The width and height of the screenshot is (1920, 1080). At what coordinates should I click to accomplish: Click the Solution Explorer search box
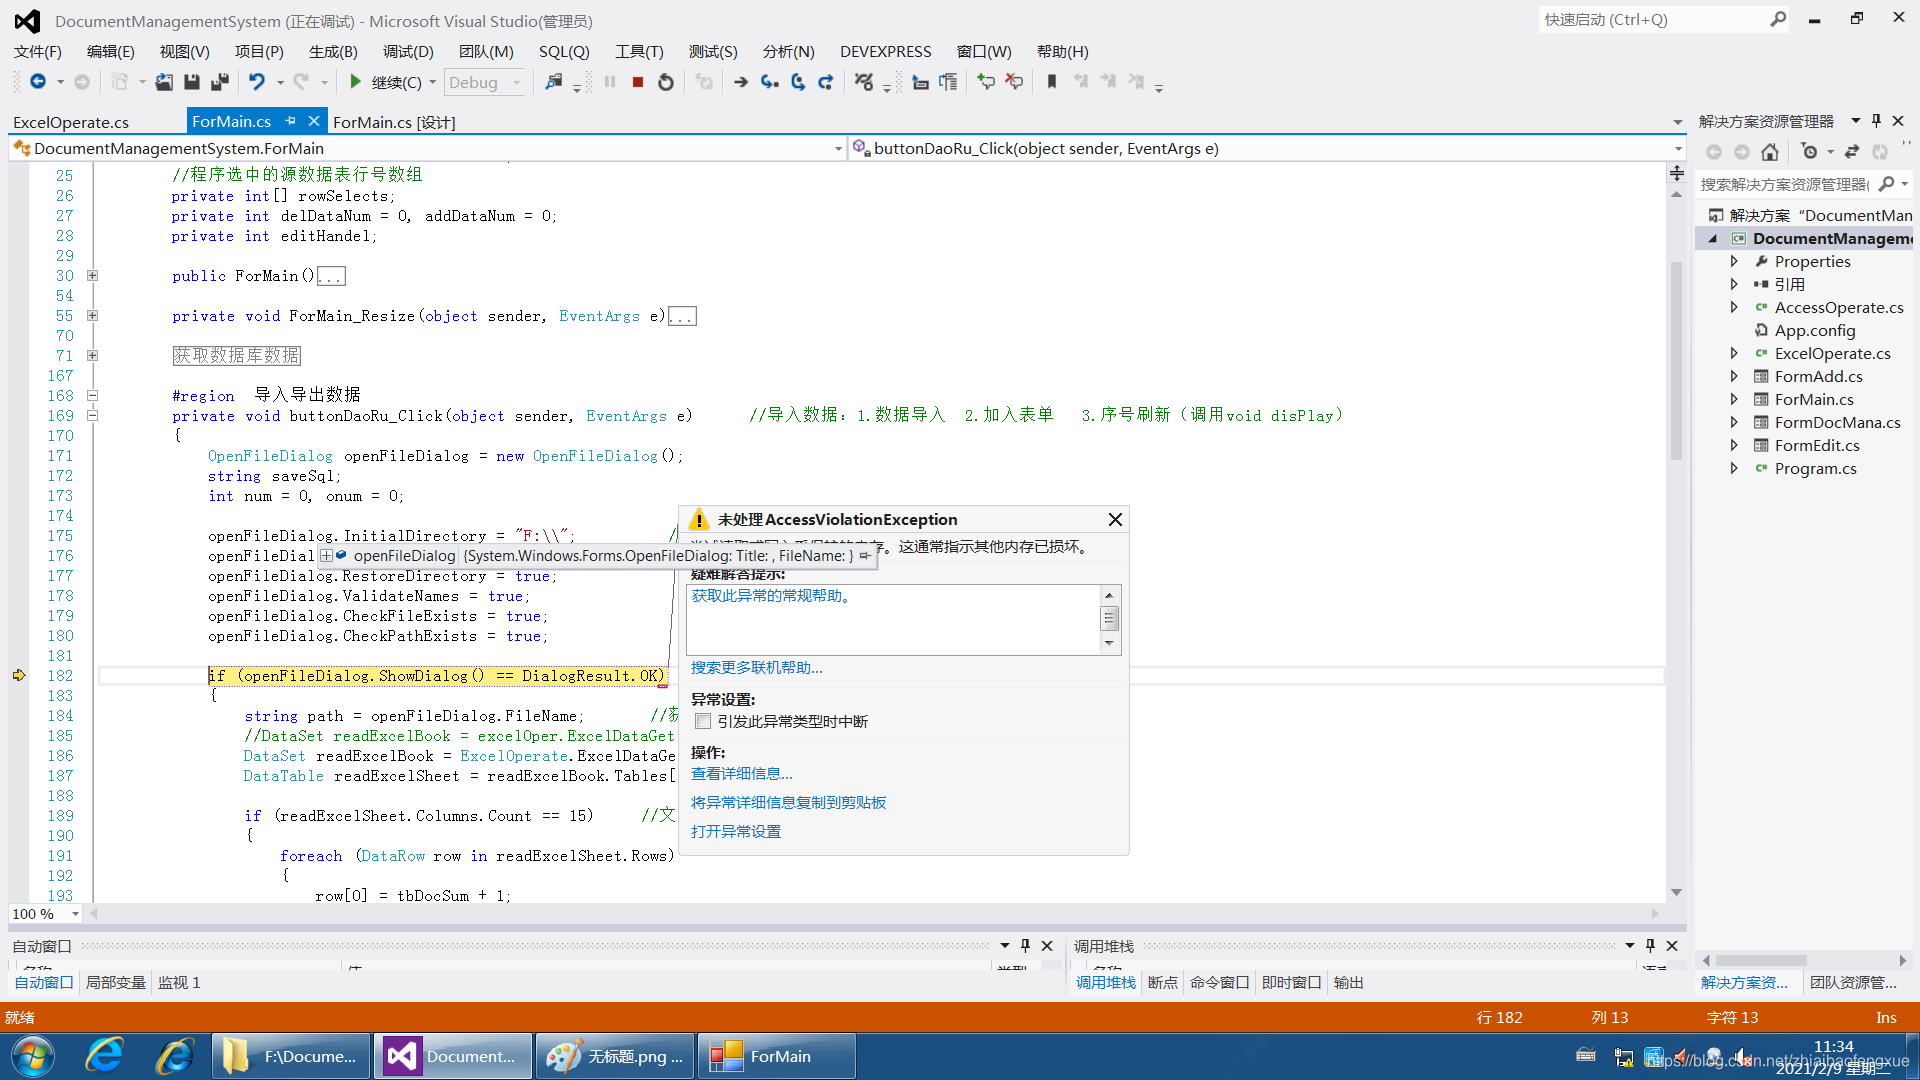point(1790,183)
